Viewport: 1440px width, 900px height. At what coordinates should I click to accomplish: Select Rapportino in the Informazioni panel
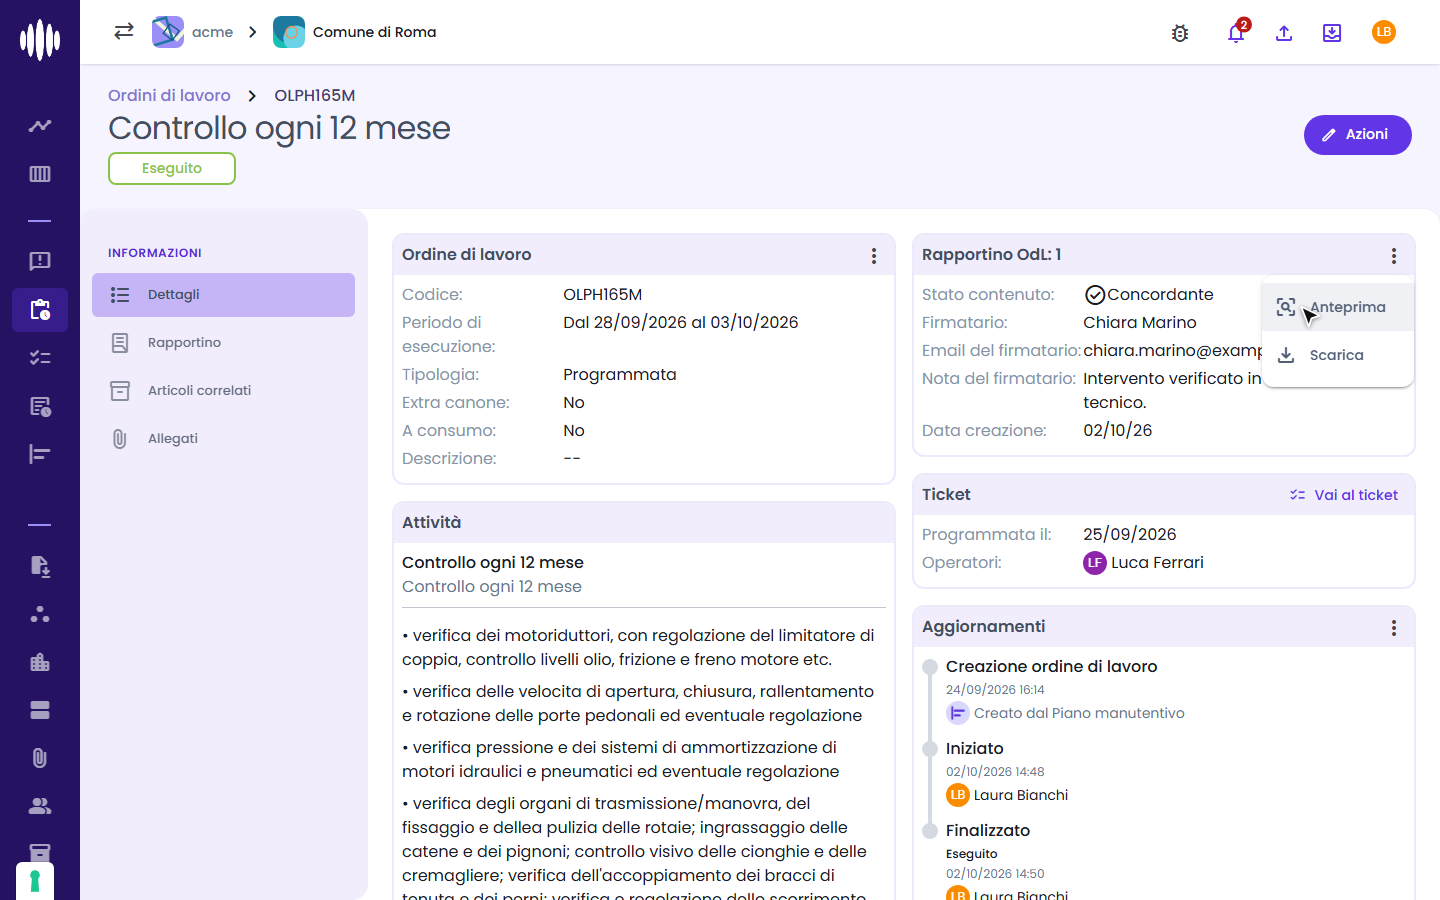[x=223, y=343]
